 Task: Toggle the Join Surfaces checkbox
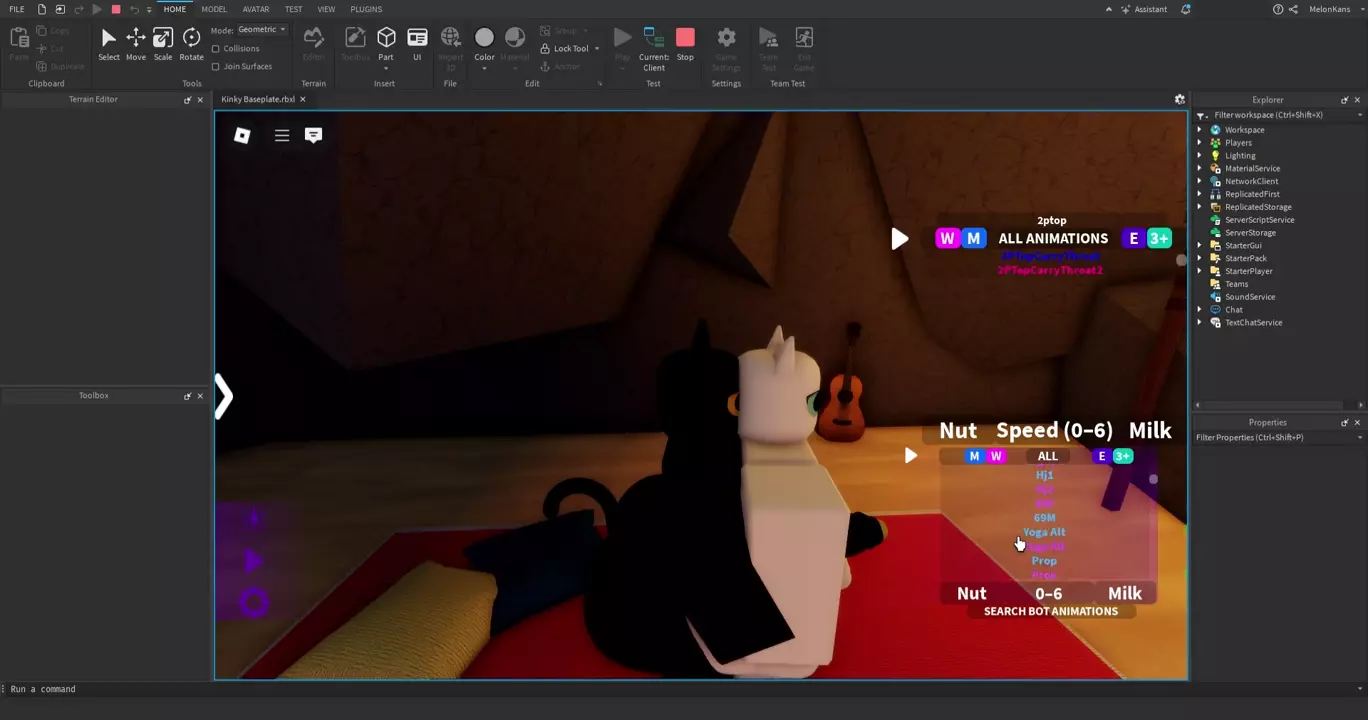point(216,67)
